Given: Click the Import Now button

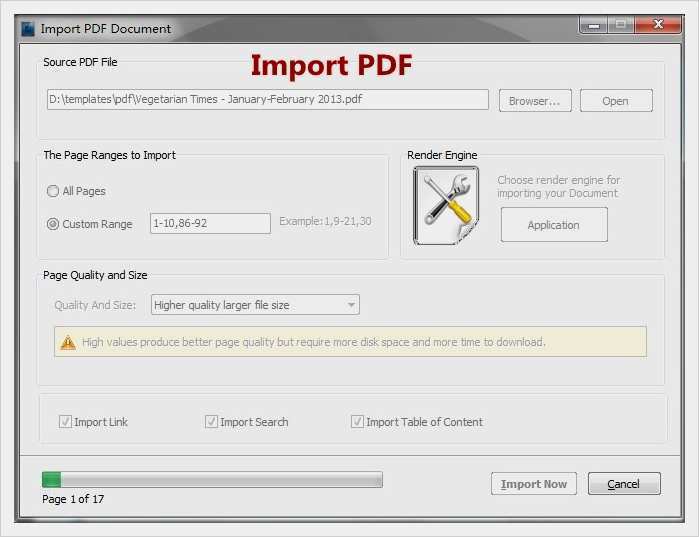Looking at the screenshot, I should tap(534, 484).
